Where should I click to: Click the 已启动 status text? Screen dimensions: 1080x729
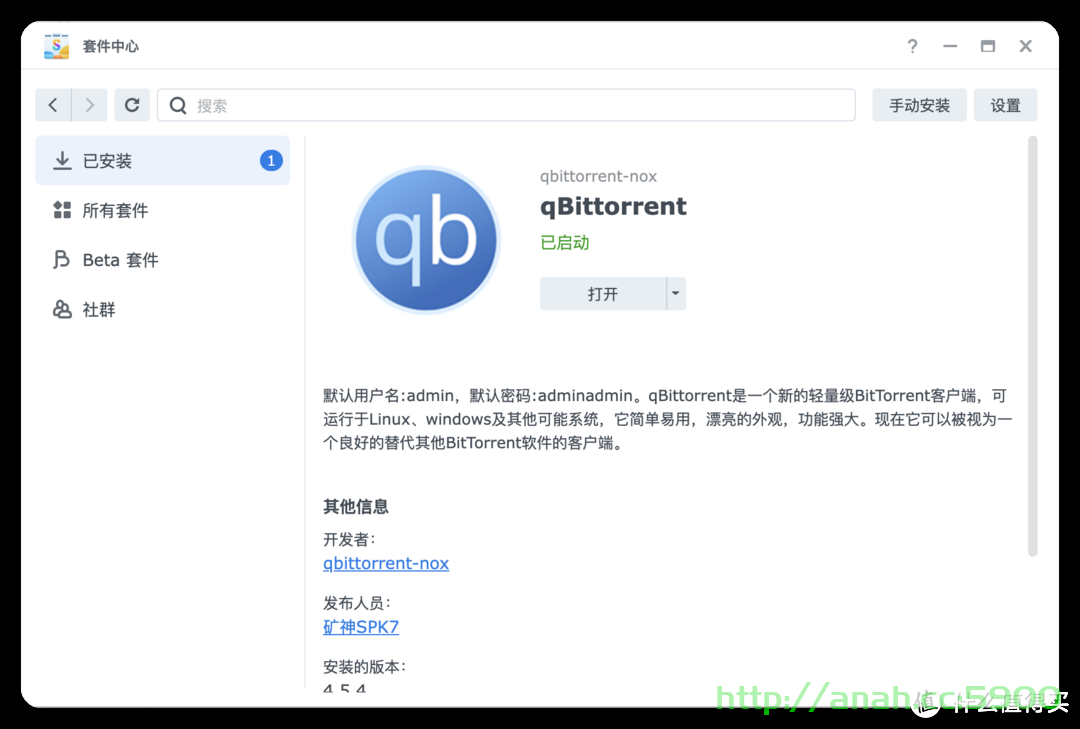(565, 243)
